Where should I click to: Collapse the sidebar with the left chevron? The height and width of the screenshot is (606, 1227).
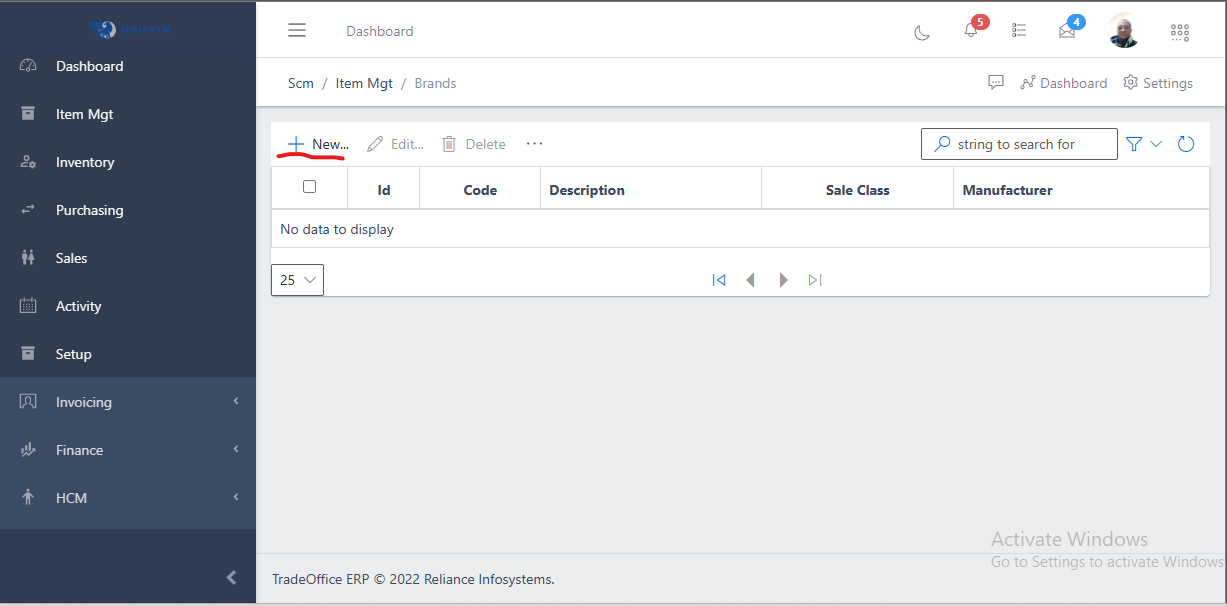[231, 577]
